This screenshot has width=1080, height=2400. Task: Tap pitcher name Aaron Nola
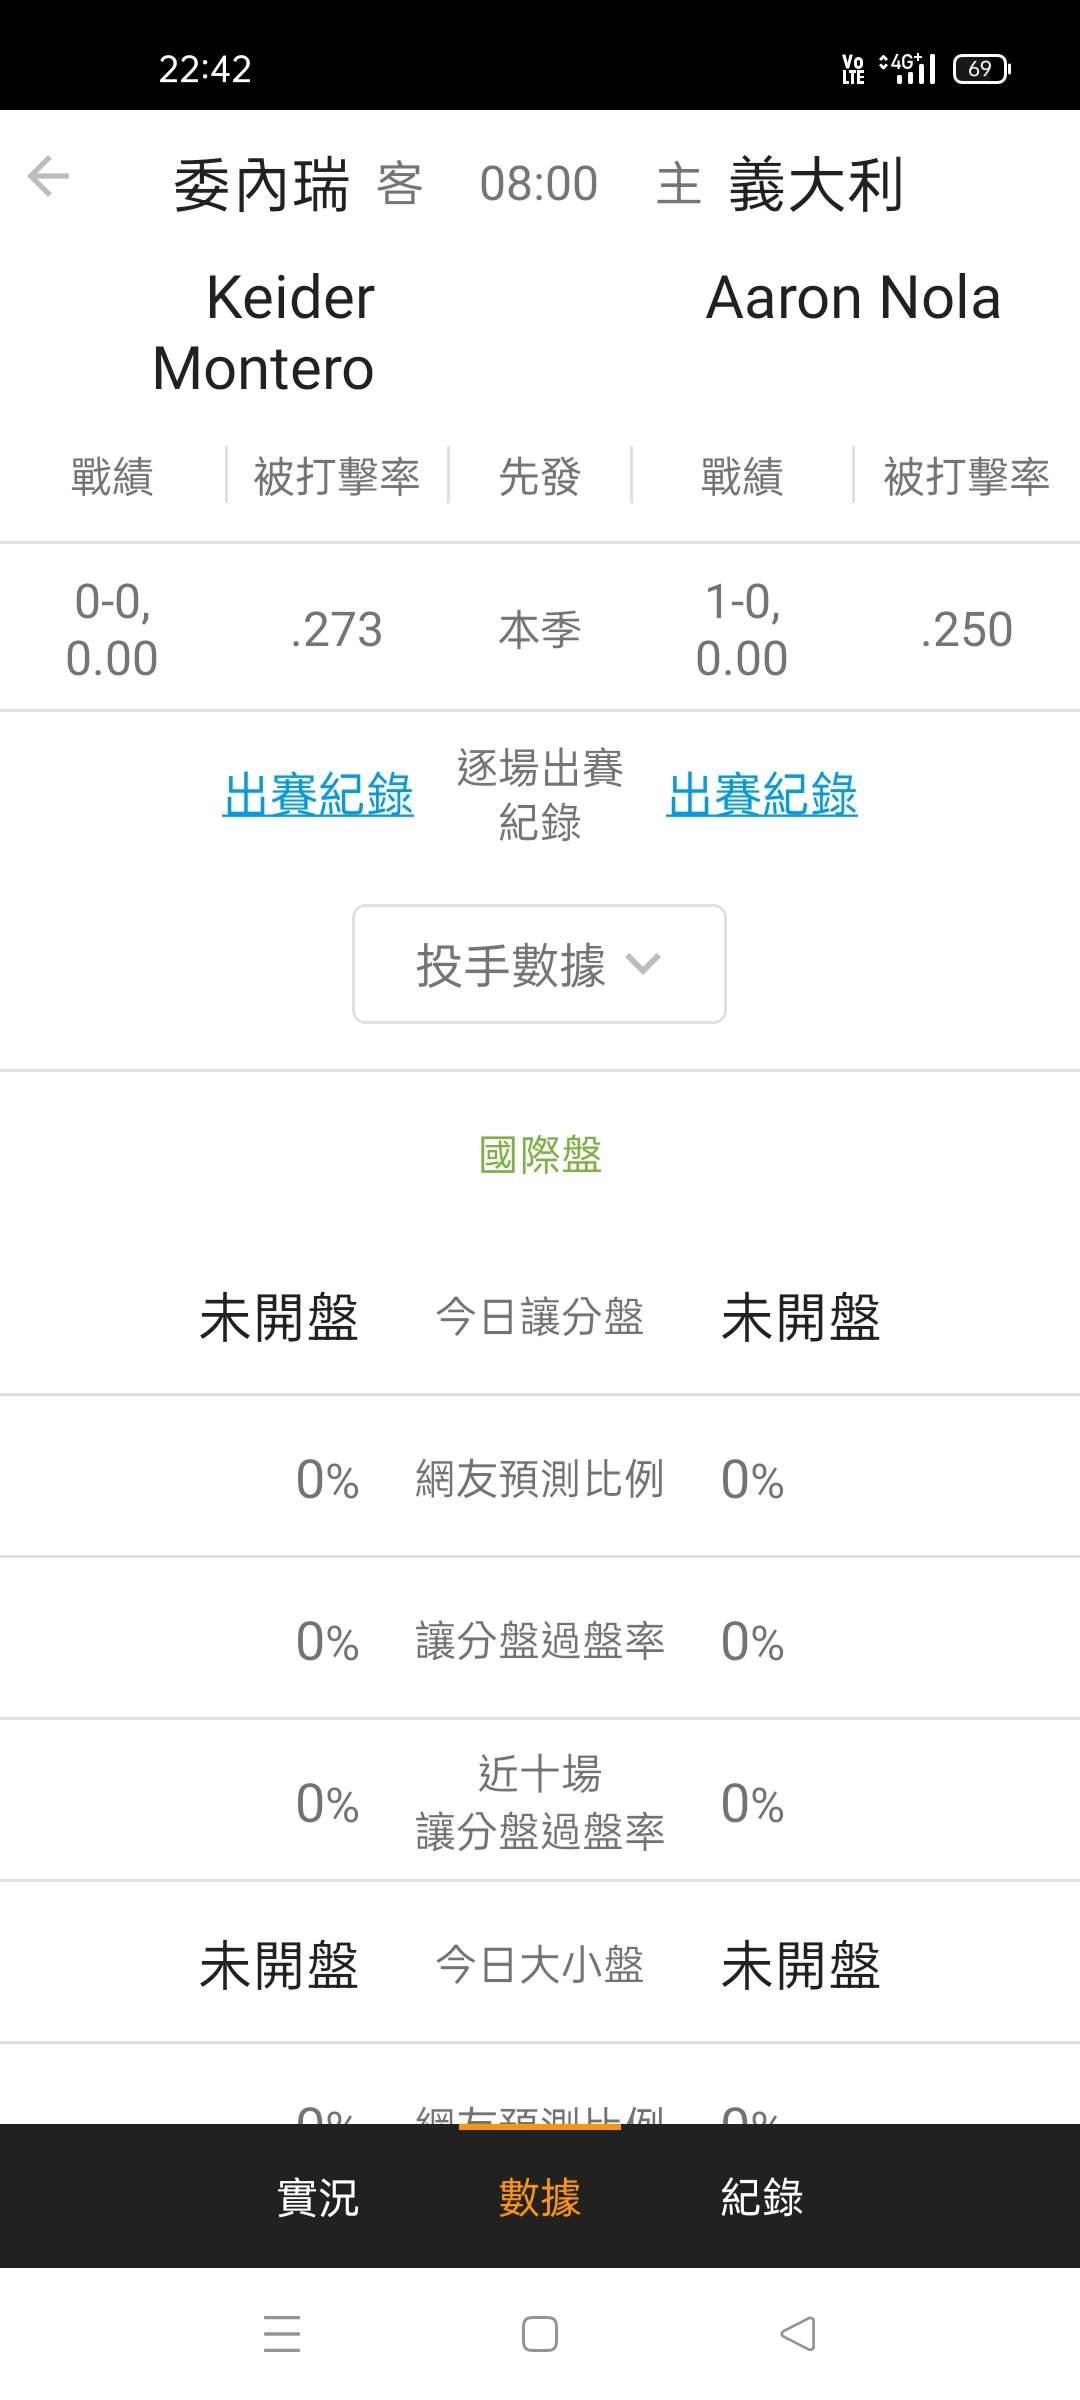click(853, 298)
